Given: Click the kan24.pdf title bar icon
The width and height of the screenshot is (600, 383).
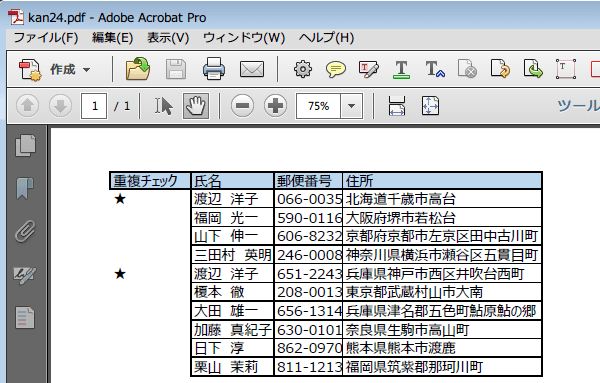Looking at the screenshot, I should (x=16, y=18).
